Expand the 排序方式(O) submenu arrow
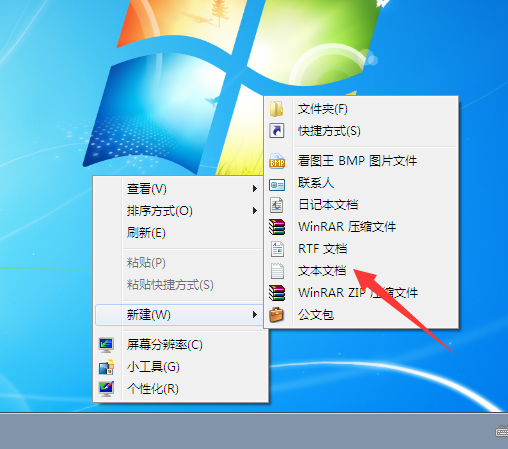The image size is (508, 449). pyautogui.click(x=255, y=211)
